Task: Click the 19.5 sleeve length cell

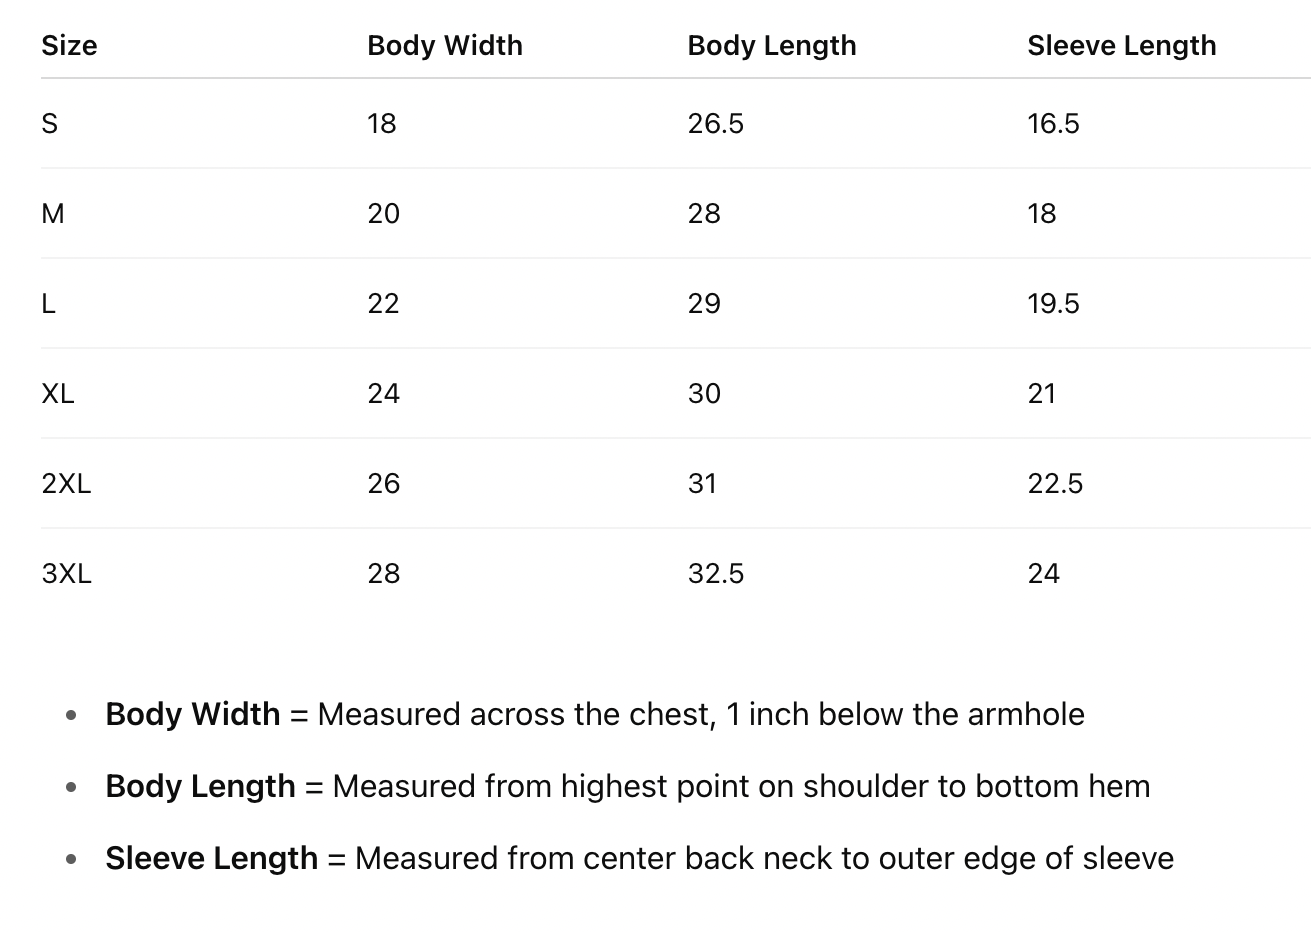Action: (x=1054, y=303)
